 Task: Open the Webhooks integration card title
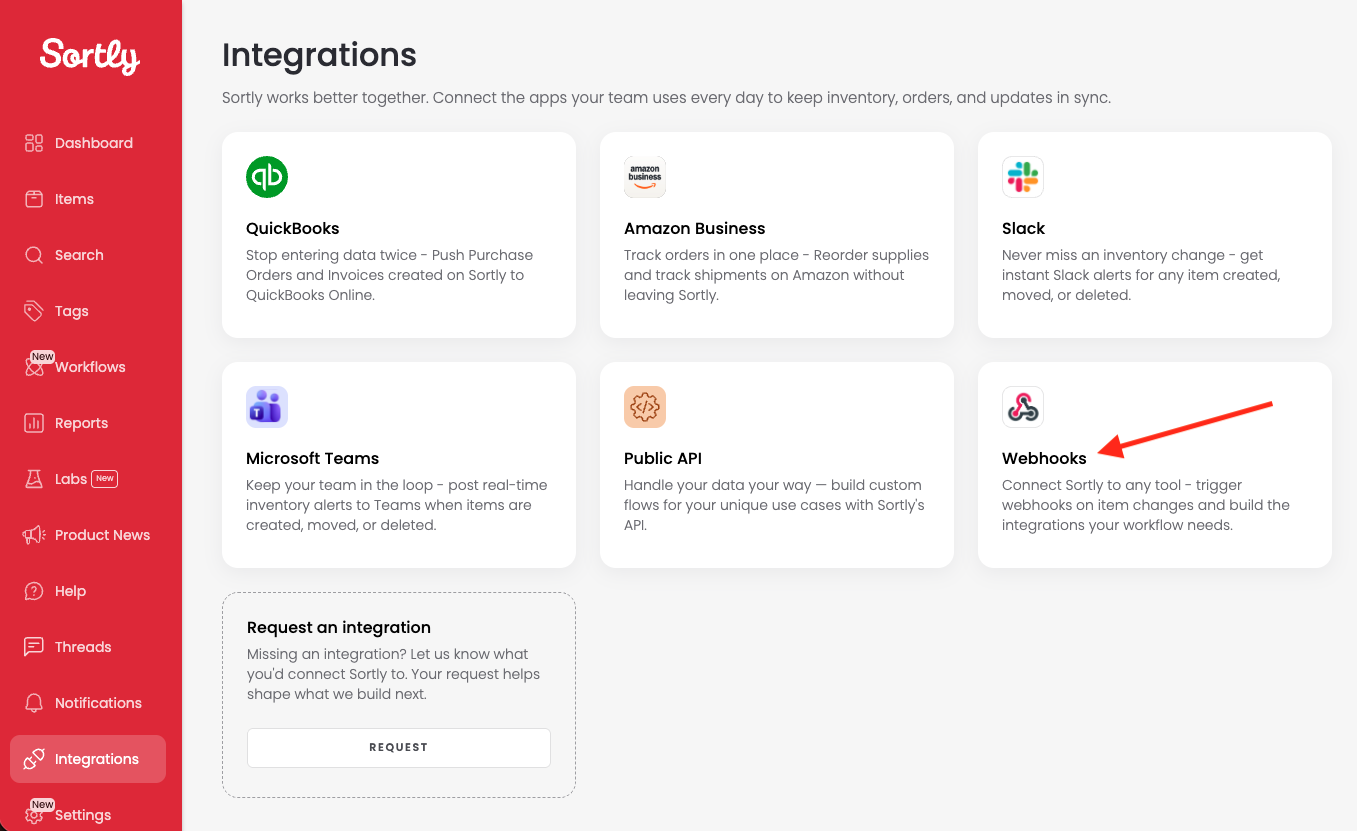[x=1044, y=458]
